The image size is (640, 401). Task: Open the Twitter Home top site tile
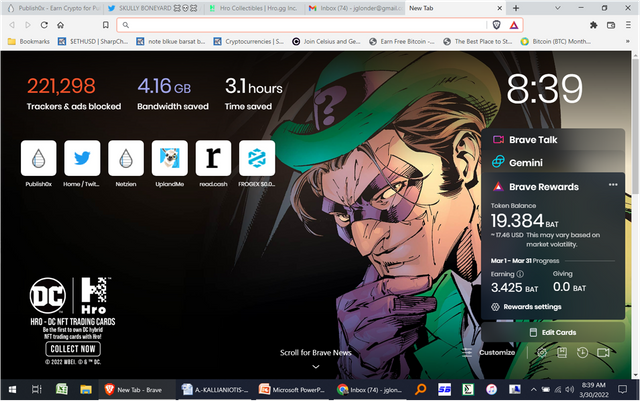(x=82, y=158)
